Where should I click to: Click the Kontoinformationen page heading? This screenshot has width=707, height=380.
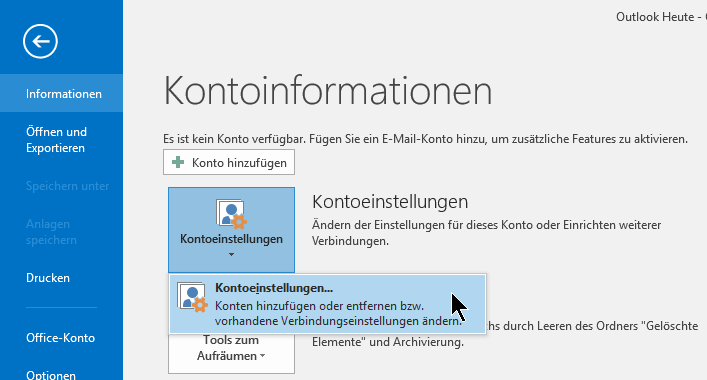tap(328, 91)
